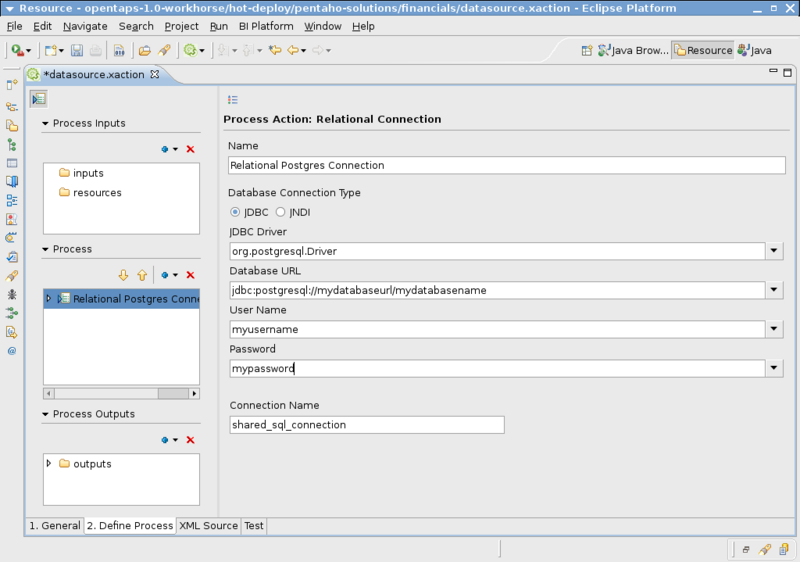The image size is (800, 562).
Task: Open the Window menu
Action: pyautogui.click(x=322, y=27)
